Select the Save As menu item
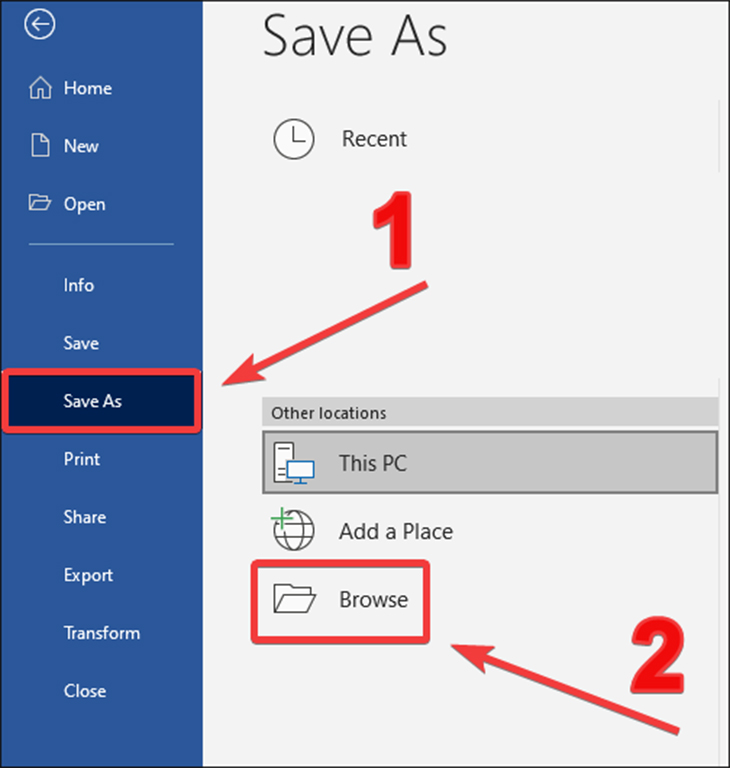This screenshot has height=768, width=730. click(x=102, y=401)
